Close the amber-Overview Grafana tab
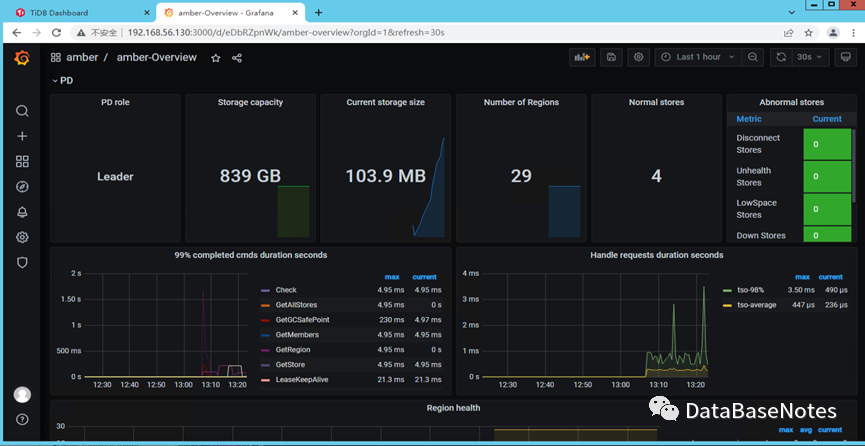This screenshot has height=446, width=865. pos(296,13)
